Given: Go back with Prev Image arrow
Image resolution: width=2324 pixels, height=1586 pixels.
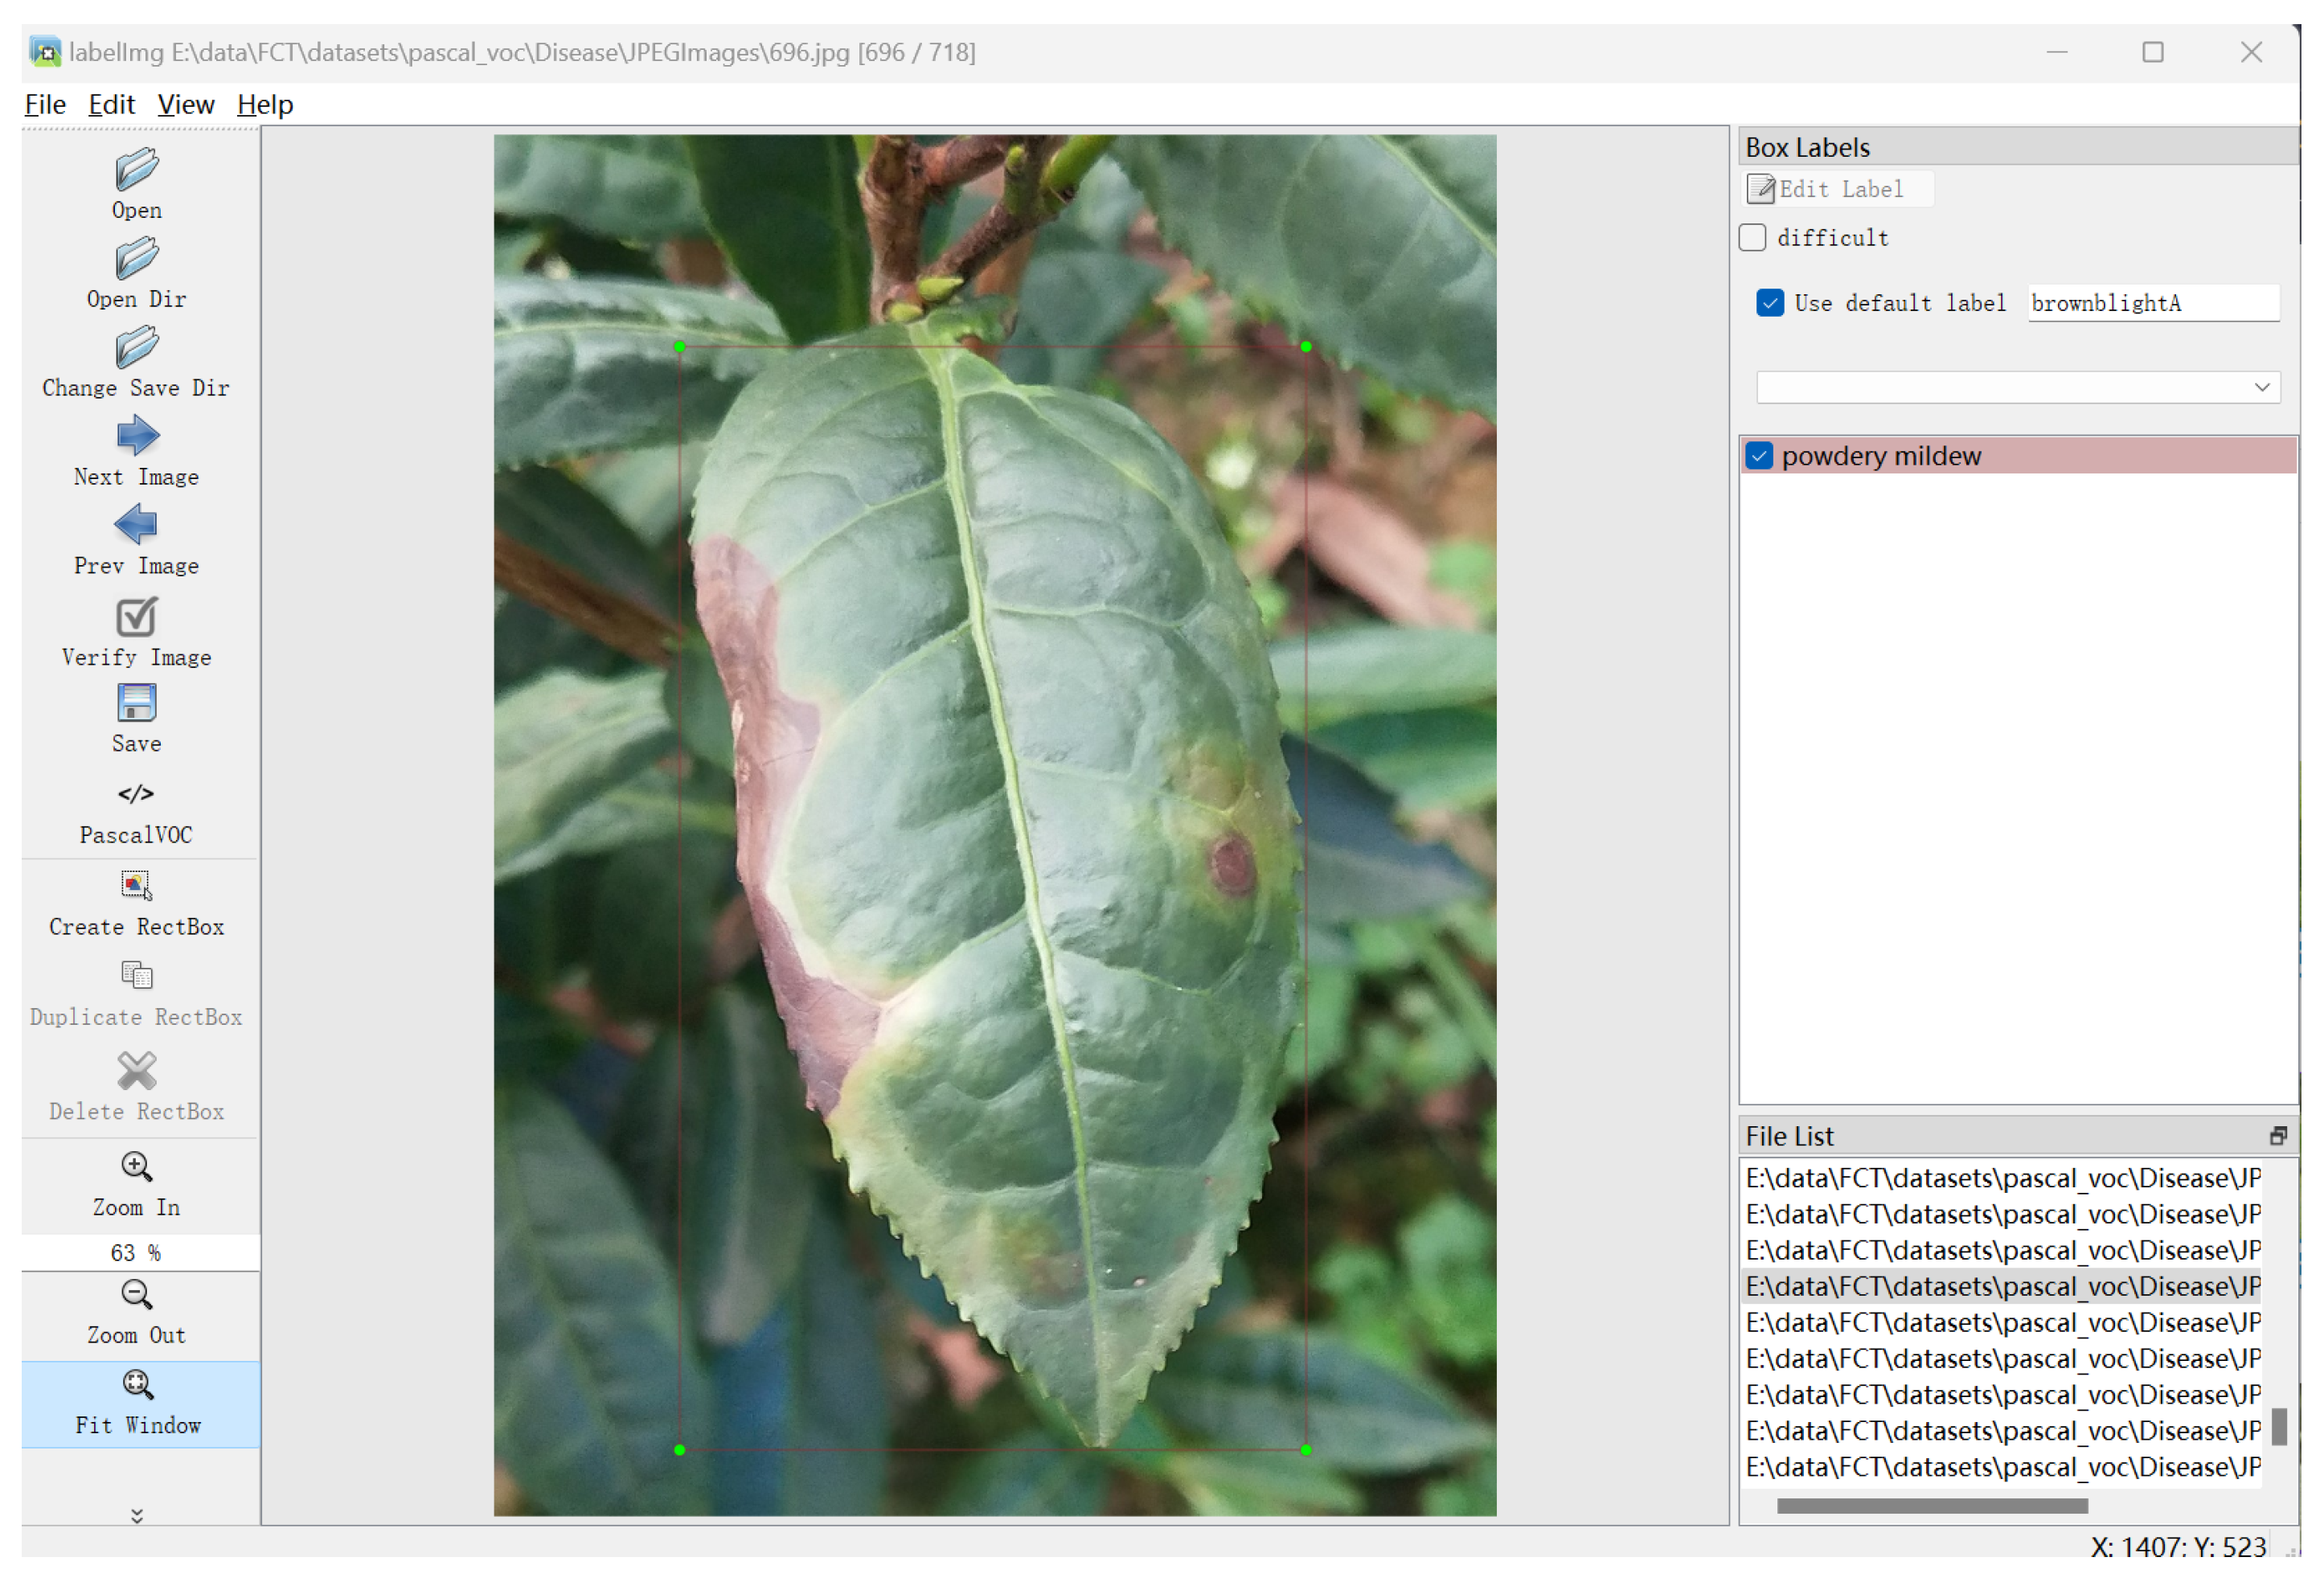Looking at the screenshot, I should (136, 525).
